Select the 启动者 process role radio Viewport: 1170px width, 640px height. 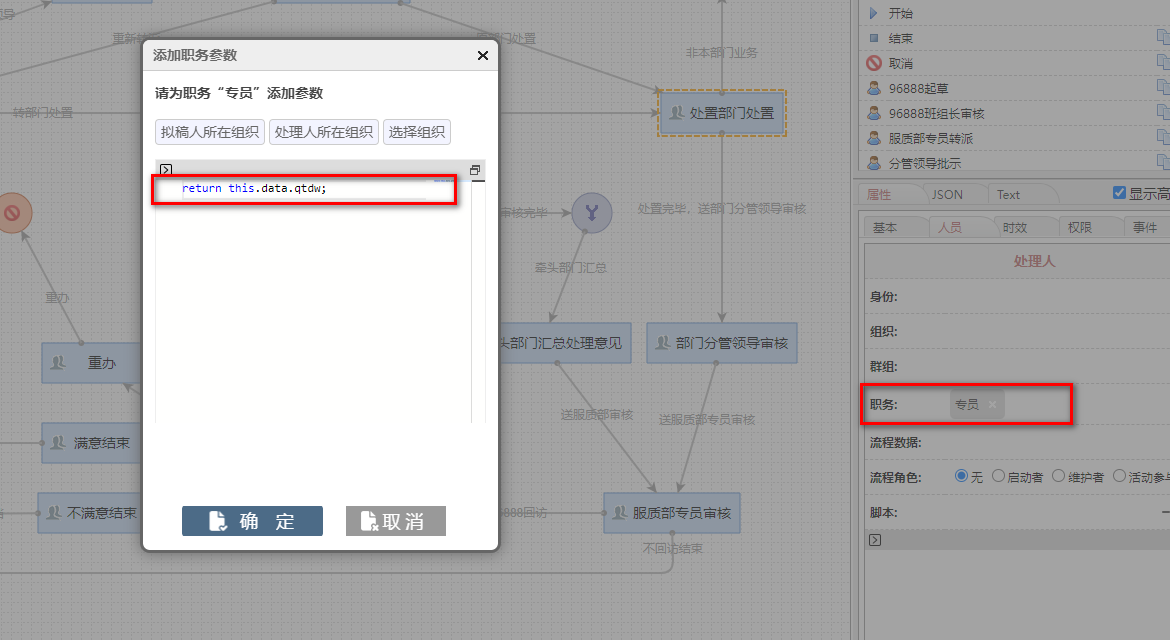tap(998, 476)
